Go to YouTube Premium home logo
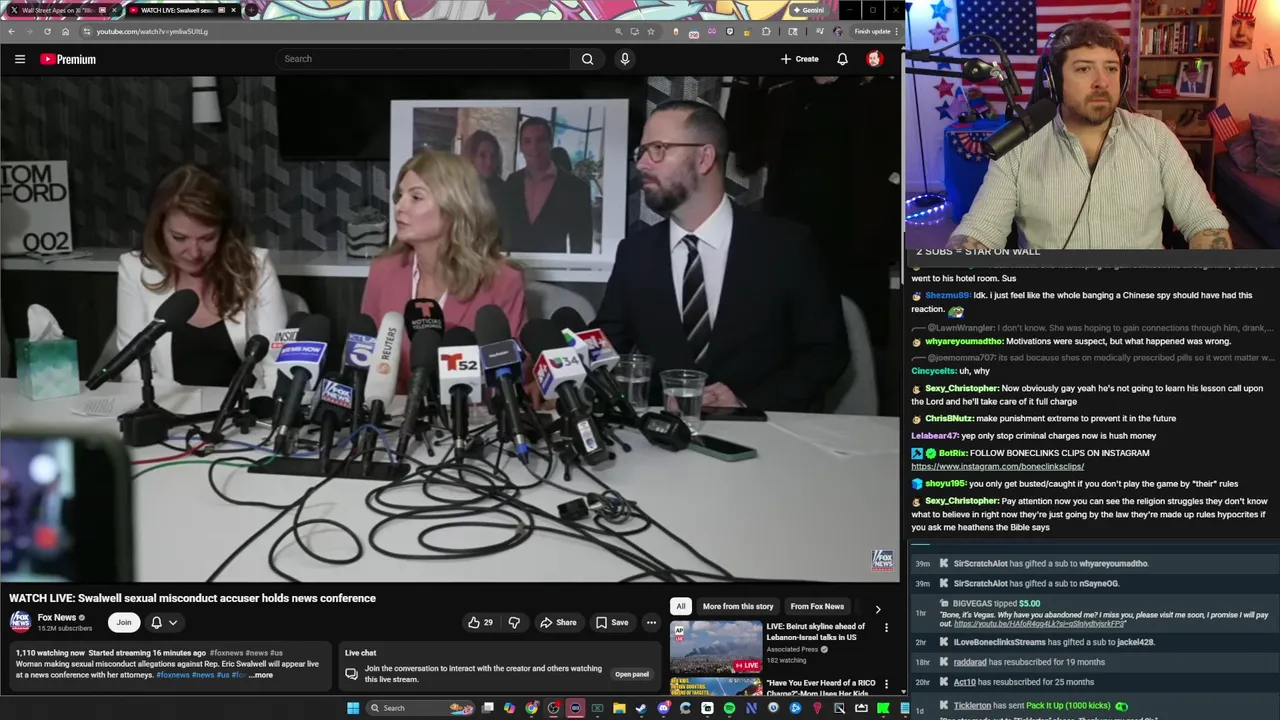This screenshot has width=1280, height=720. (68, 59)
